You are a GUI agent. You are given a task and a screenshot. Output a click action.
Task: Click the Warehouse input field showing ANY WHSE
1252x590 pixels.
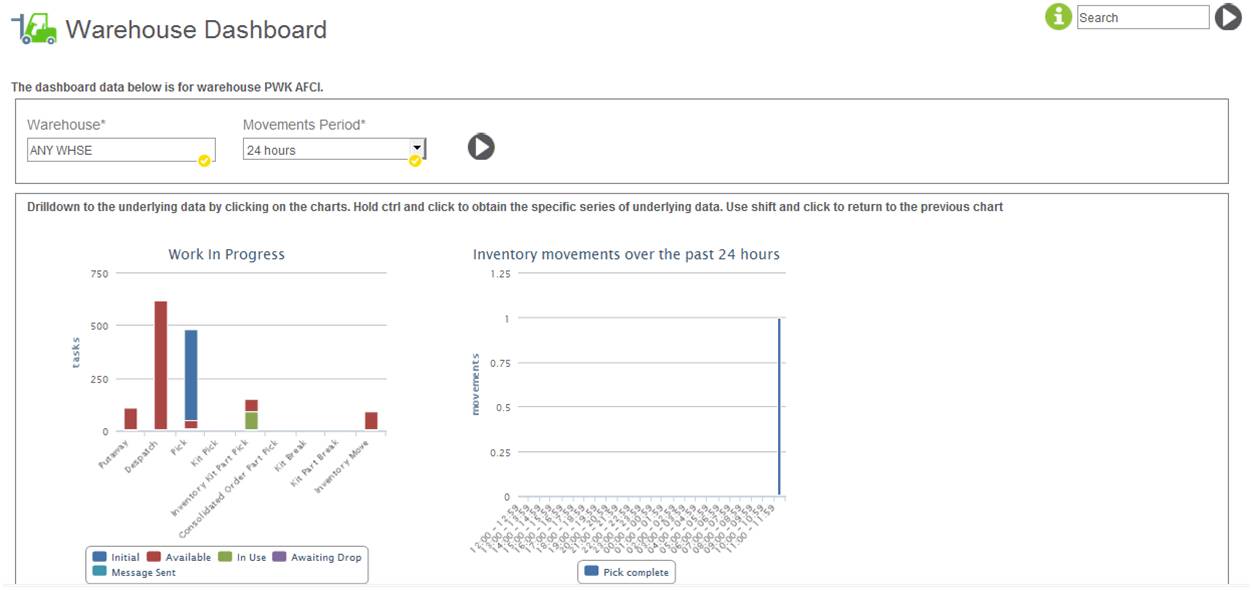(121, 150)
